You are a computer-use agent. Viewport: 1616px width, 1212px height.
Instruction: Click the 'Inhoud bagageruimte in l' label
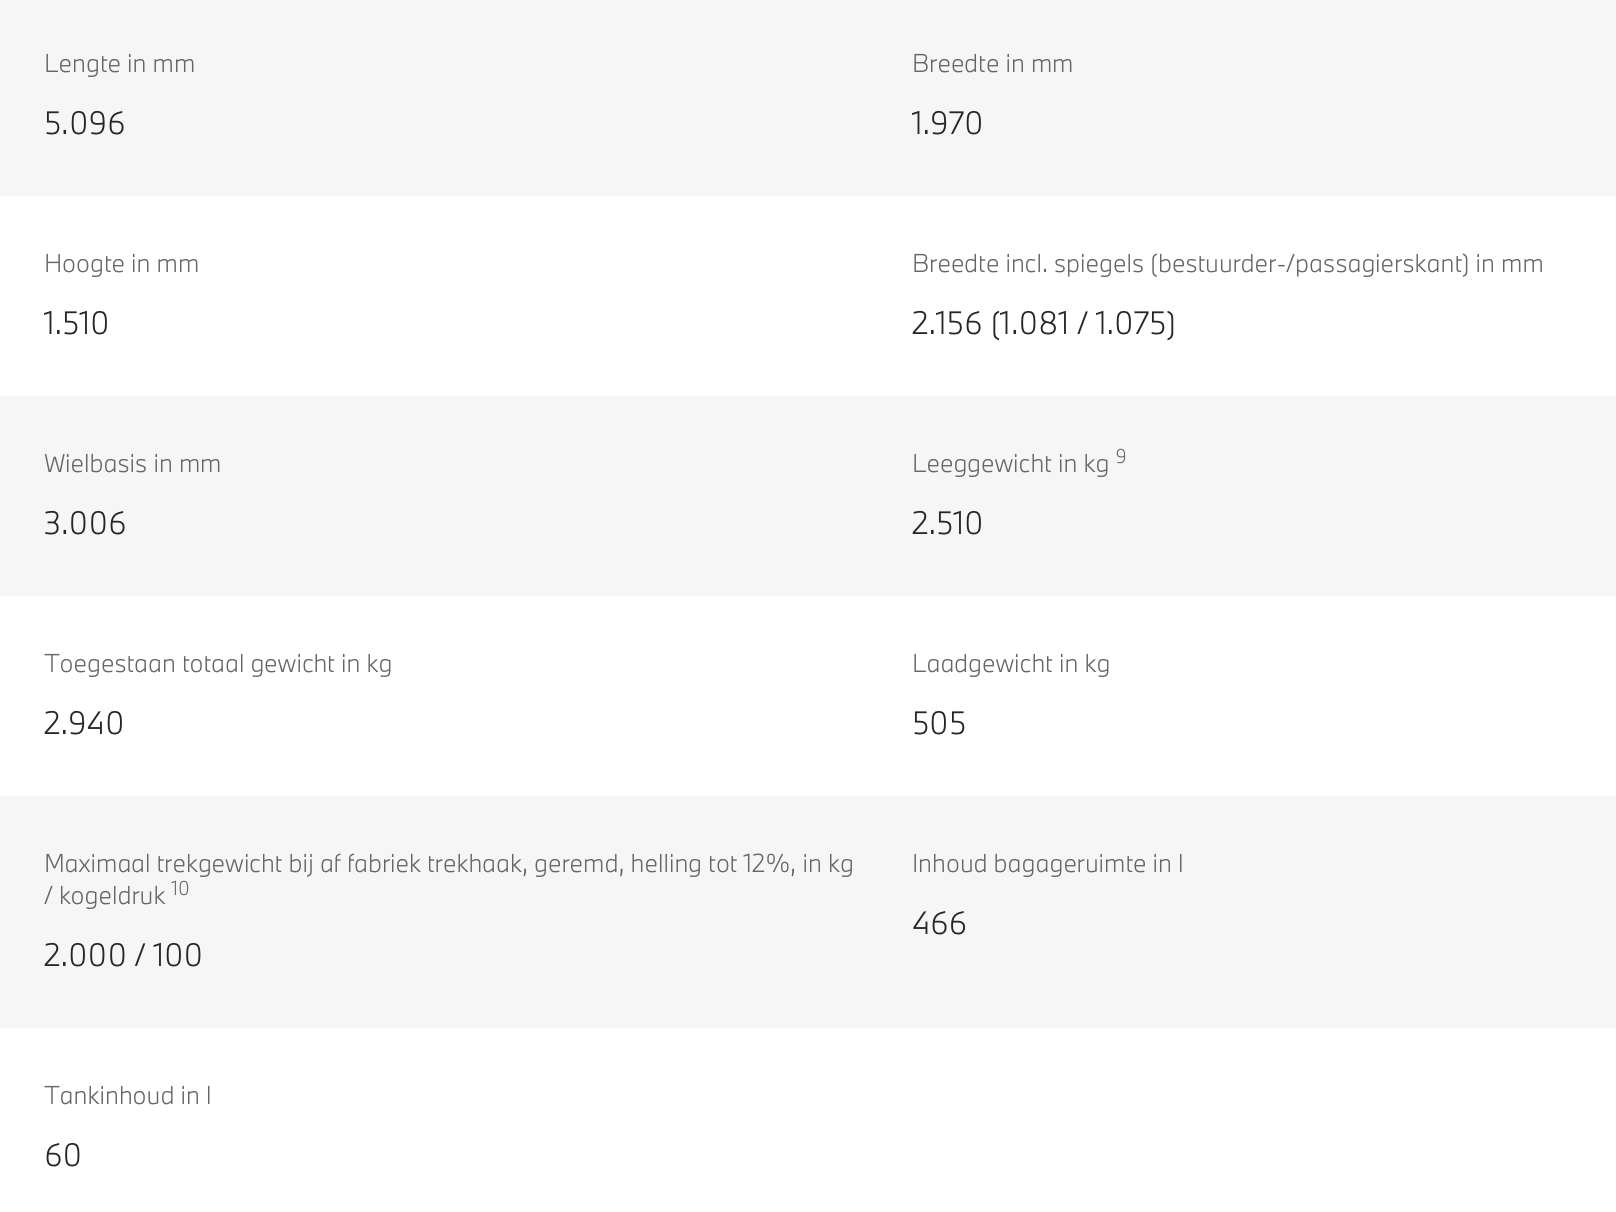click(1047, 864)
